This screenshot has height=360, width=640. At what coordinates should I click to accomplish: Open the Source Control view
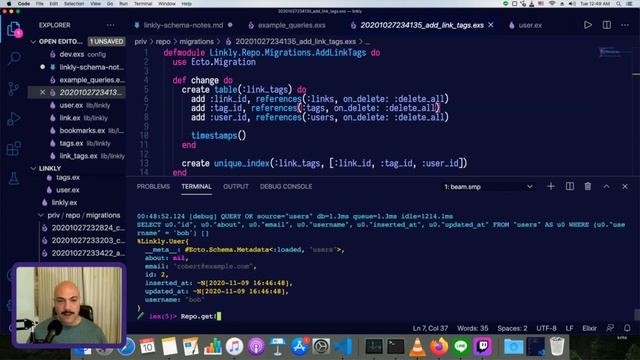point(14,88)
